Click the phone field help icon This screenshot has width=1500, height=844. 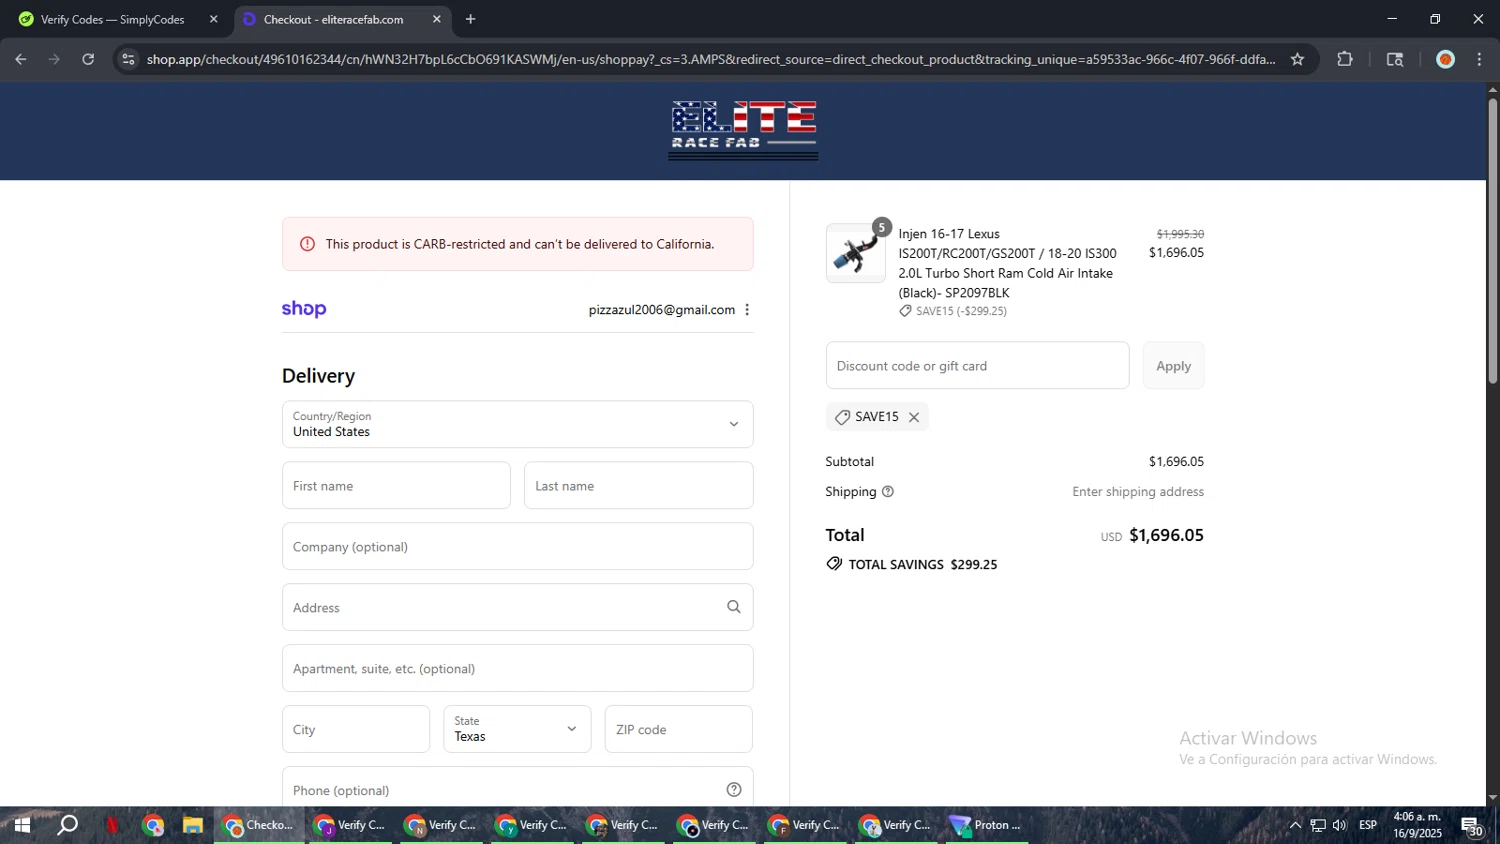point(734,790)
